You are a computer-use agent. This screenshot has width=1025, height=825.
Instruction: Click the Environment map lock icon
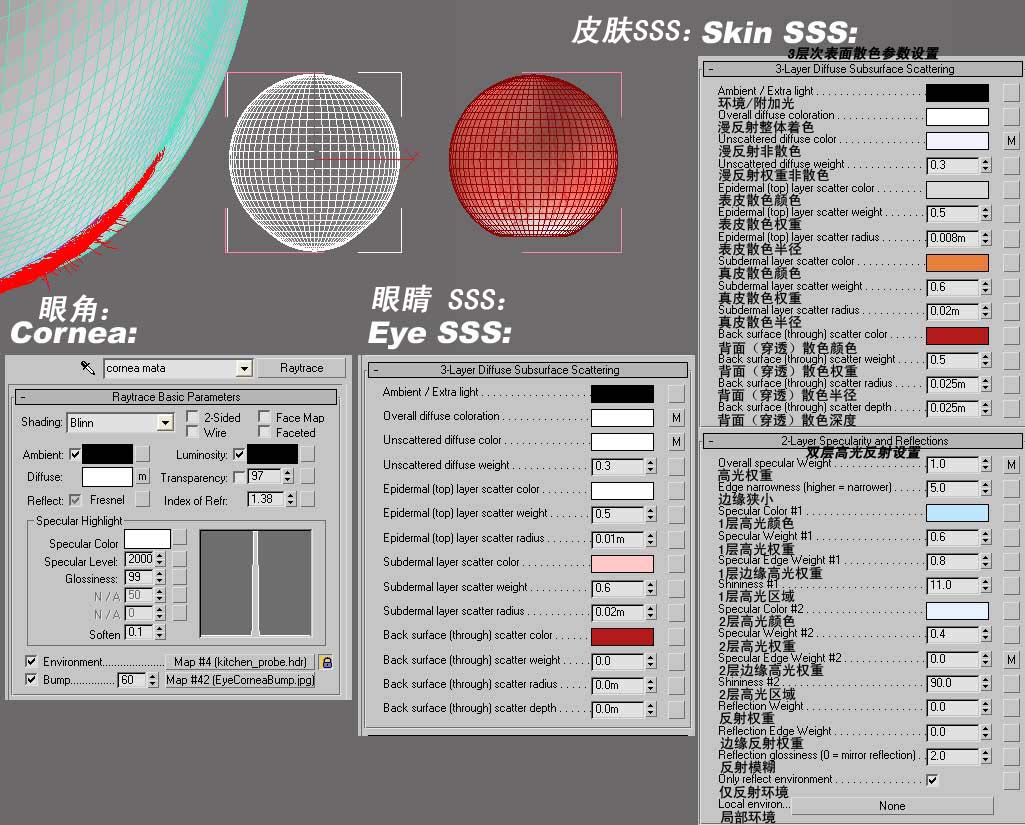pos(327,662)
